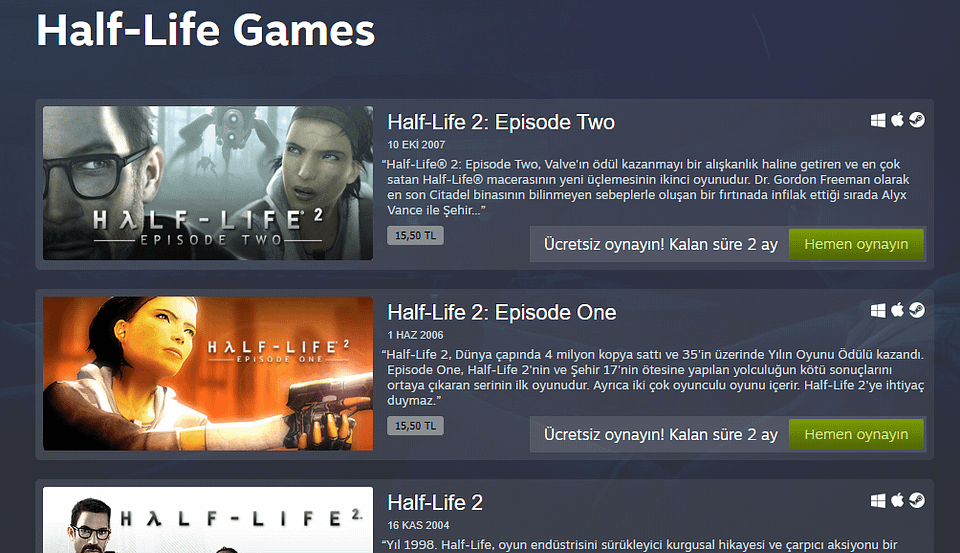Click 15,50 TL price tag for Episode One
Image resolution: width=960 pixels, height=553 pixels.
point(415,426)
